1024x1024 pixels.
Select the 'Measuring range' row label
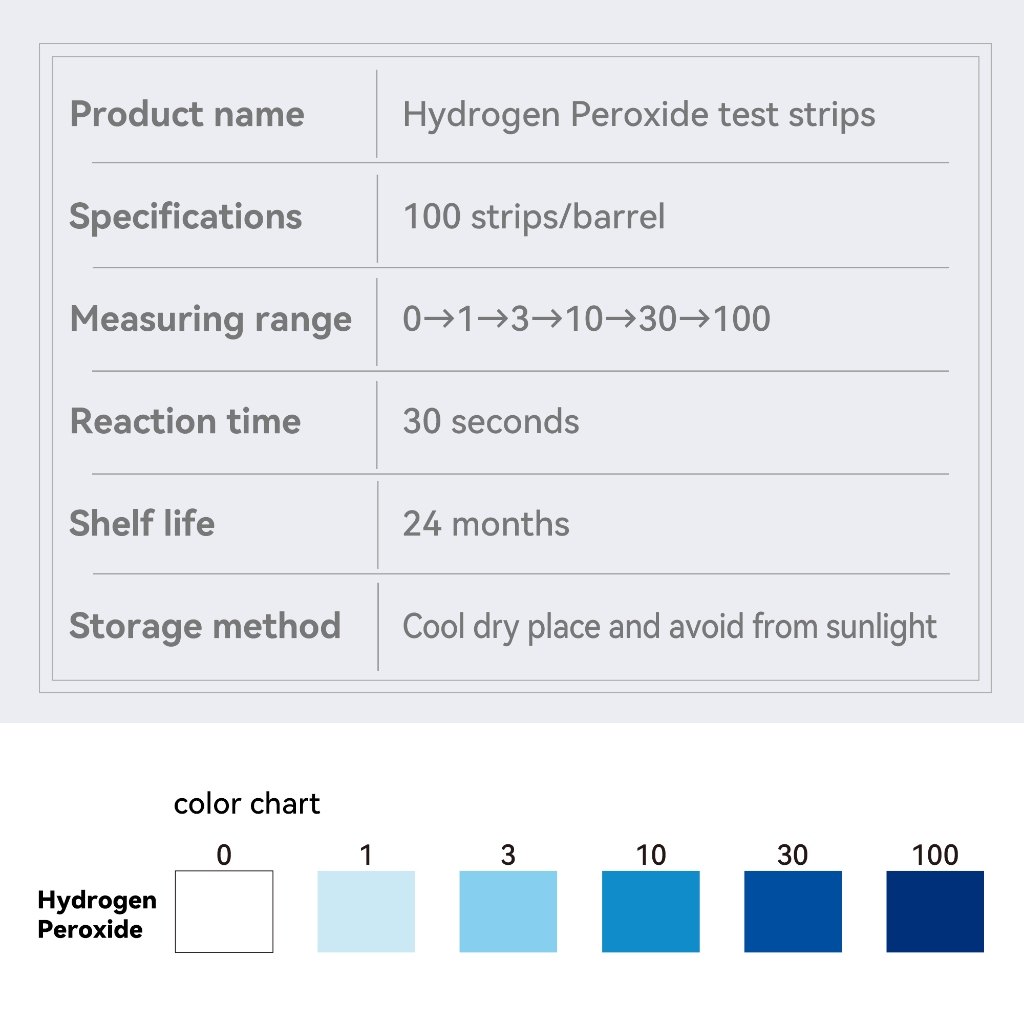pyautogui.click(x=211, y=320)
